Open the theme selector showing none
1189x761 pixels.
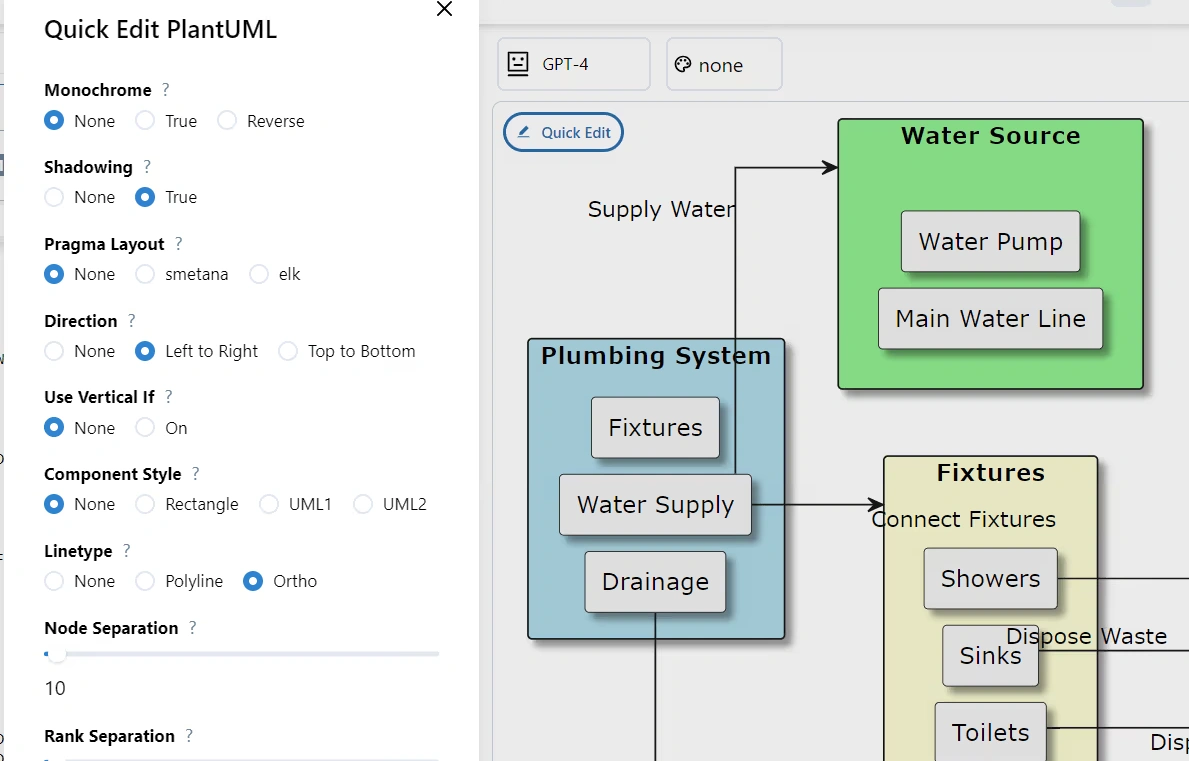click(723, 63)
